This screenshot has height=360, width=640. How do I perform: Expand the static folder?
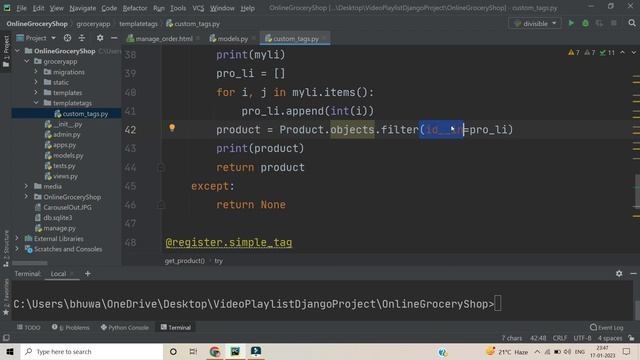pos(36,82)
